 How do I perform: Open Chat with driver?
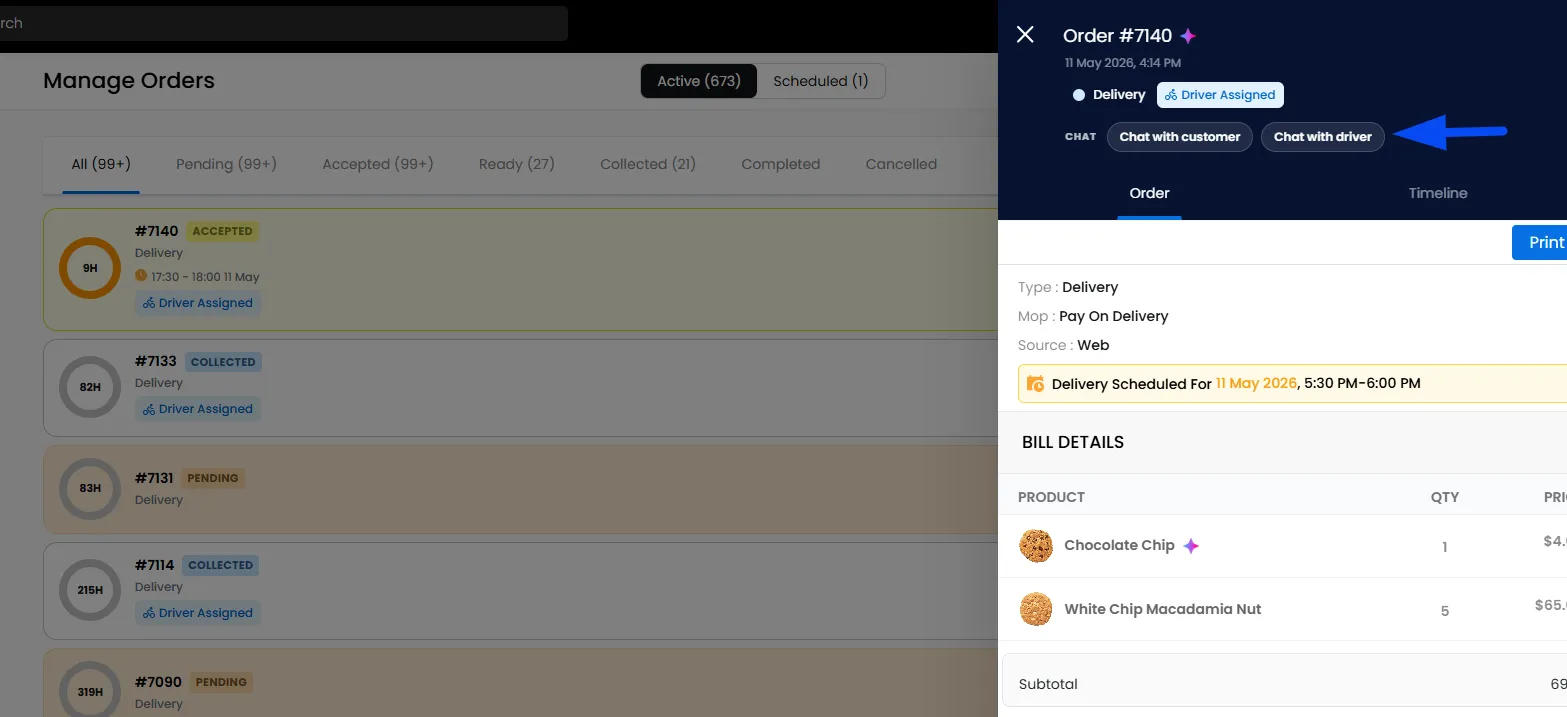click(x=1323, y=137)
